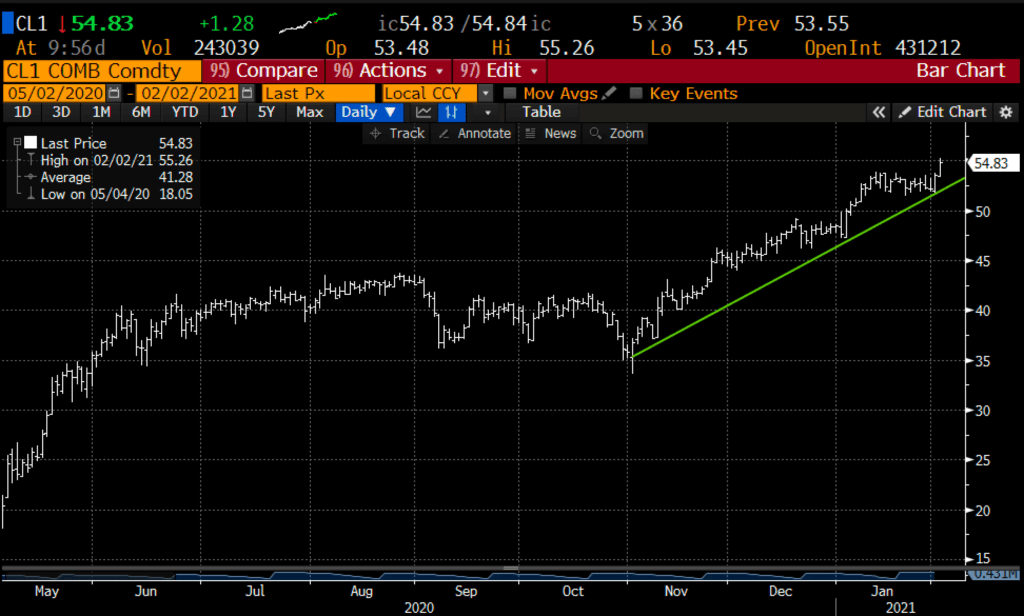Switch to YTD time range
The width and height of the screenshot is (1024, 616).
pyautogui.click(x=184, y=112)
